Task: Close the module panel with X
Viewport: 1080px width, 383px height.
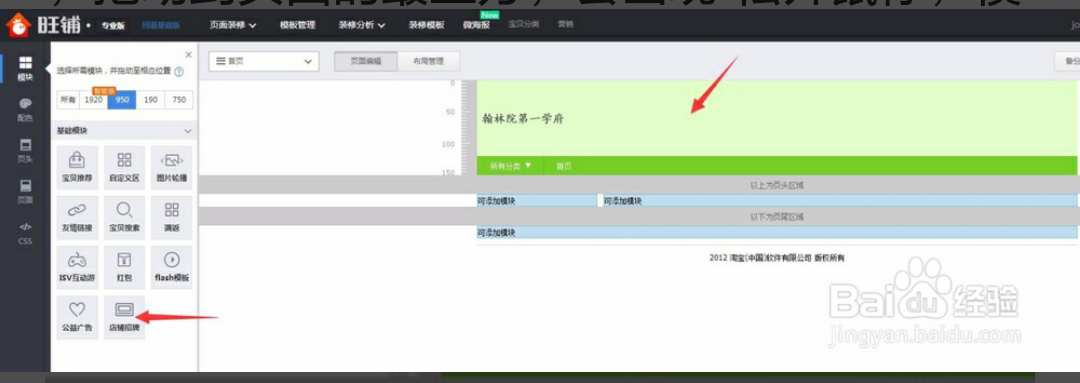Action: [189, 54]
